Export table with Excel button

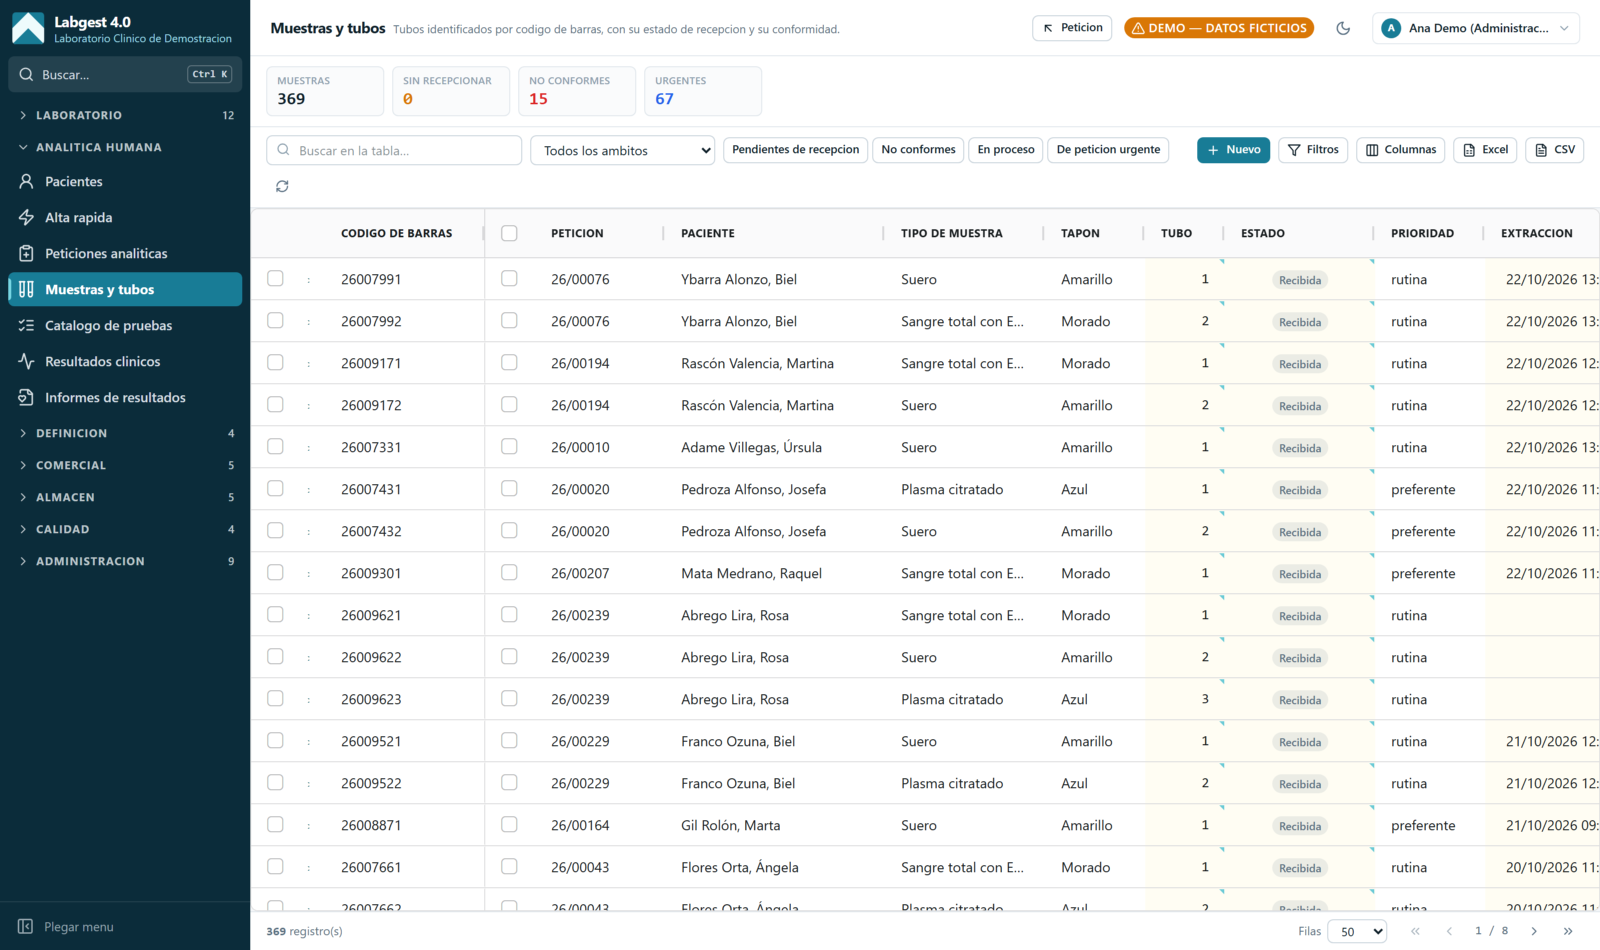point(1485,150)
